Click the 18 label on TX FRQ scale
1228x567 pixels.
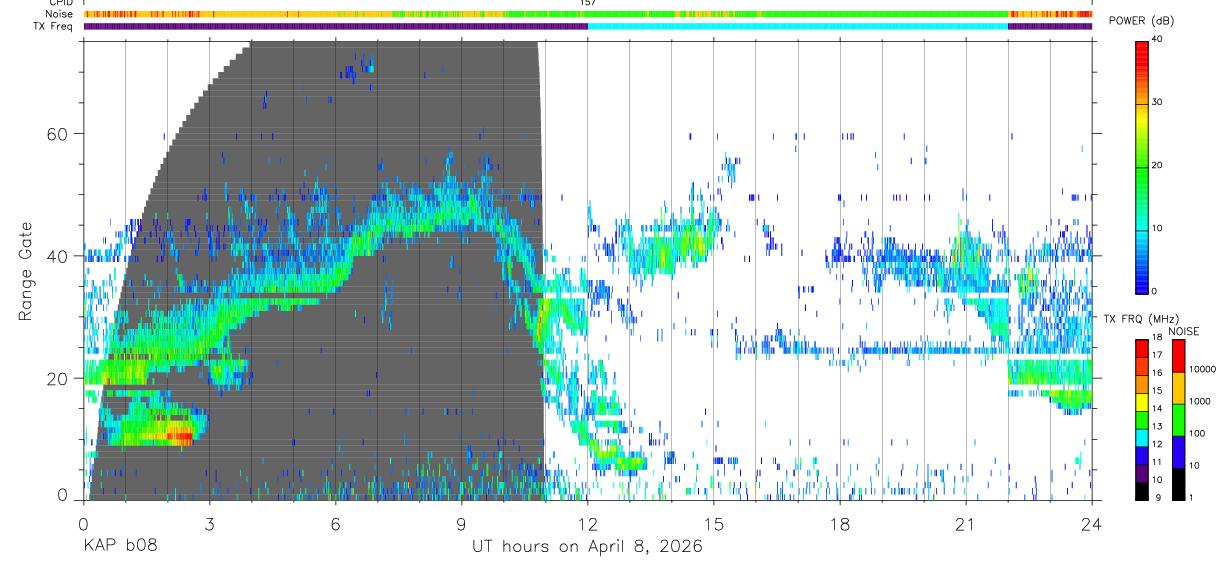1157,339
